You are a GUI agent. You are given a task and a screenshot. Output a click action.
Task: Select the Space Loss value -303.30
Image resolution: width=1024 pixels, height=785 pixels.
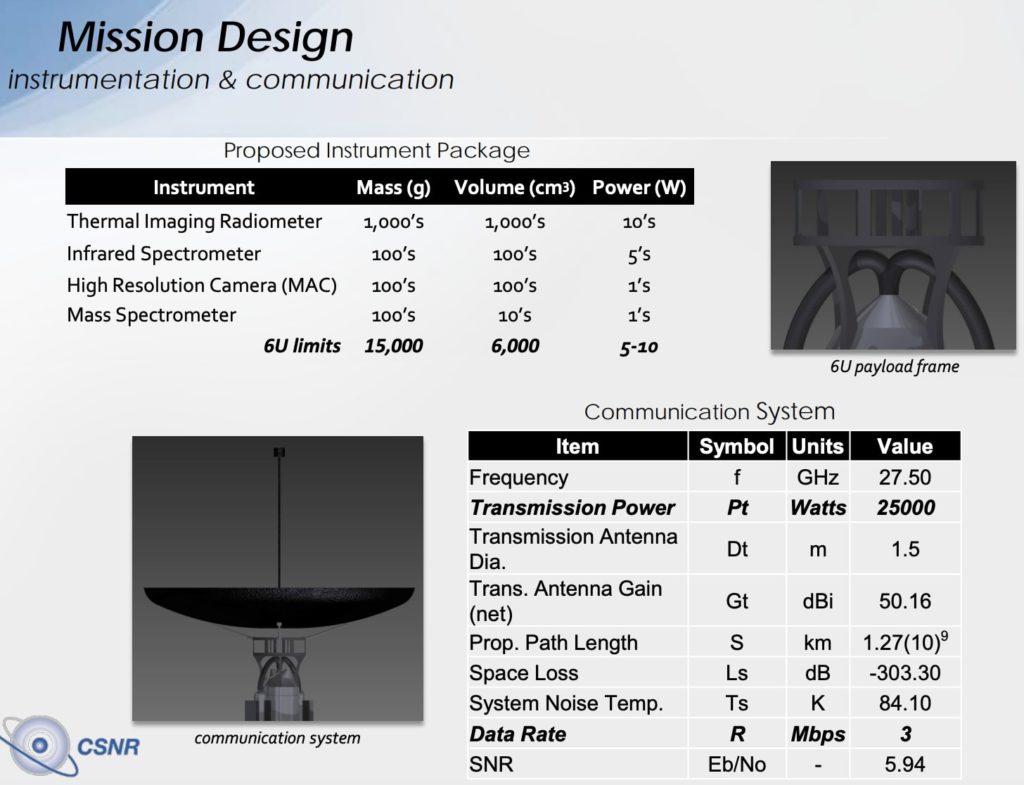point(904,673)
